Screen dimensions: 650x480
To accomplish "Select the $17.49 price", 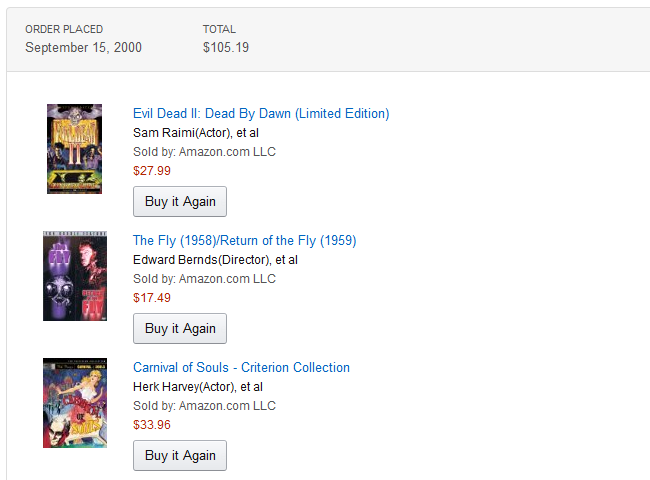I will click(x=152, y=297).
